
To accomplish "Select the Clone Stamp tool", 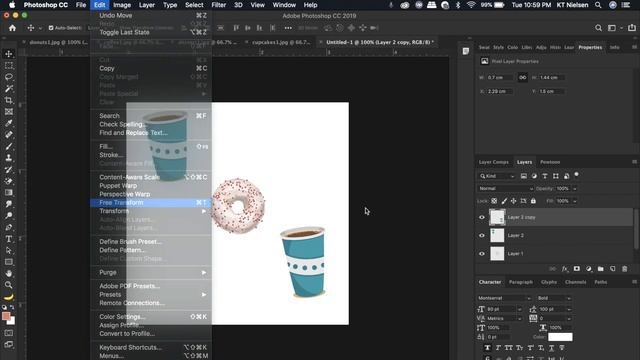I will pyautogui.click(x=9, y=158).
